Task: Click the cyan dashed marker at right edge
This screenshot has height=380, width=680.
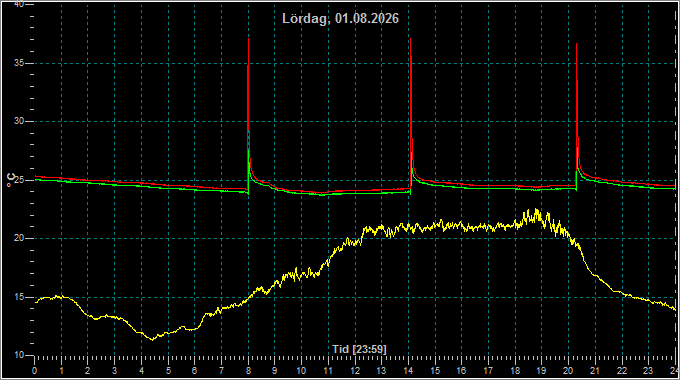Action: 676,182
